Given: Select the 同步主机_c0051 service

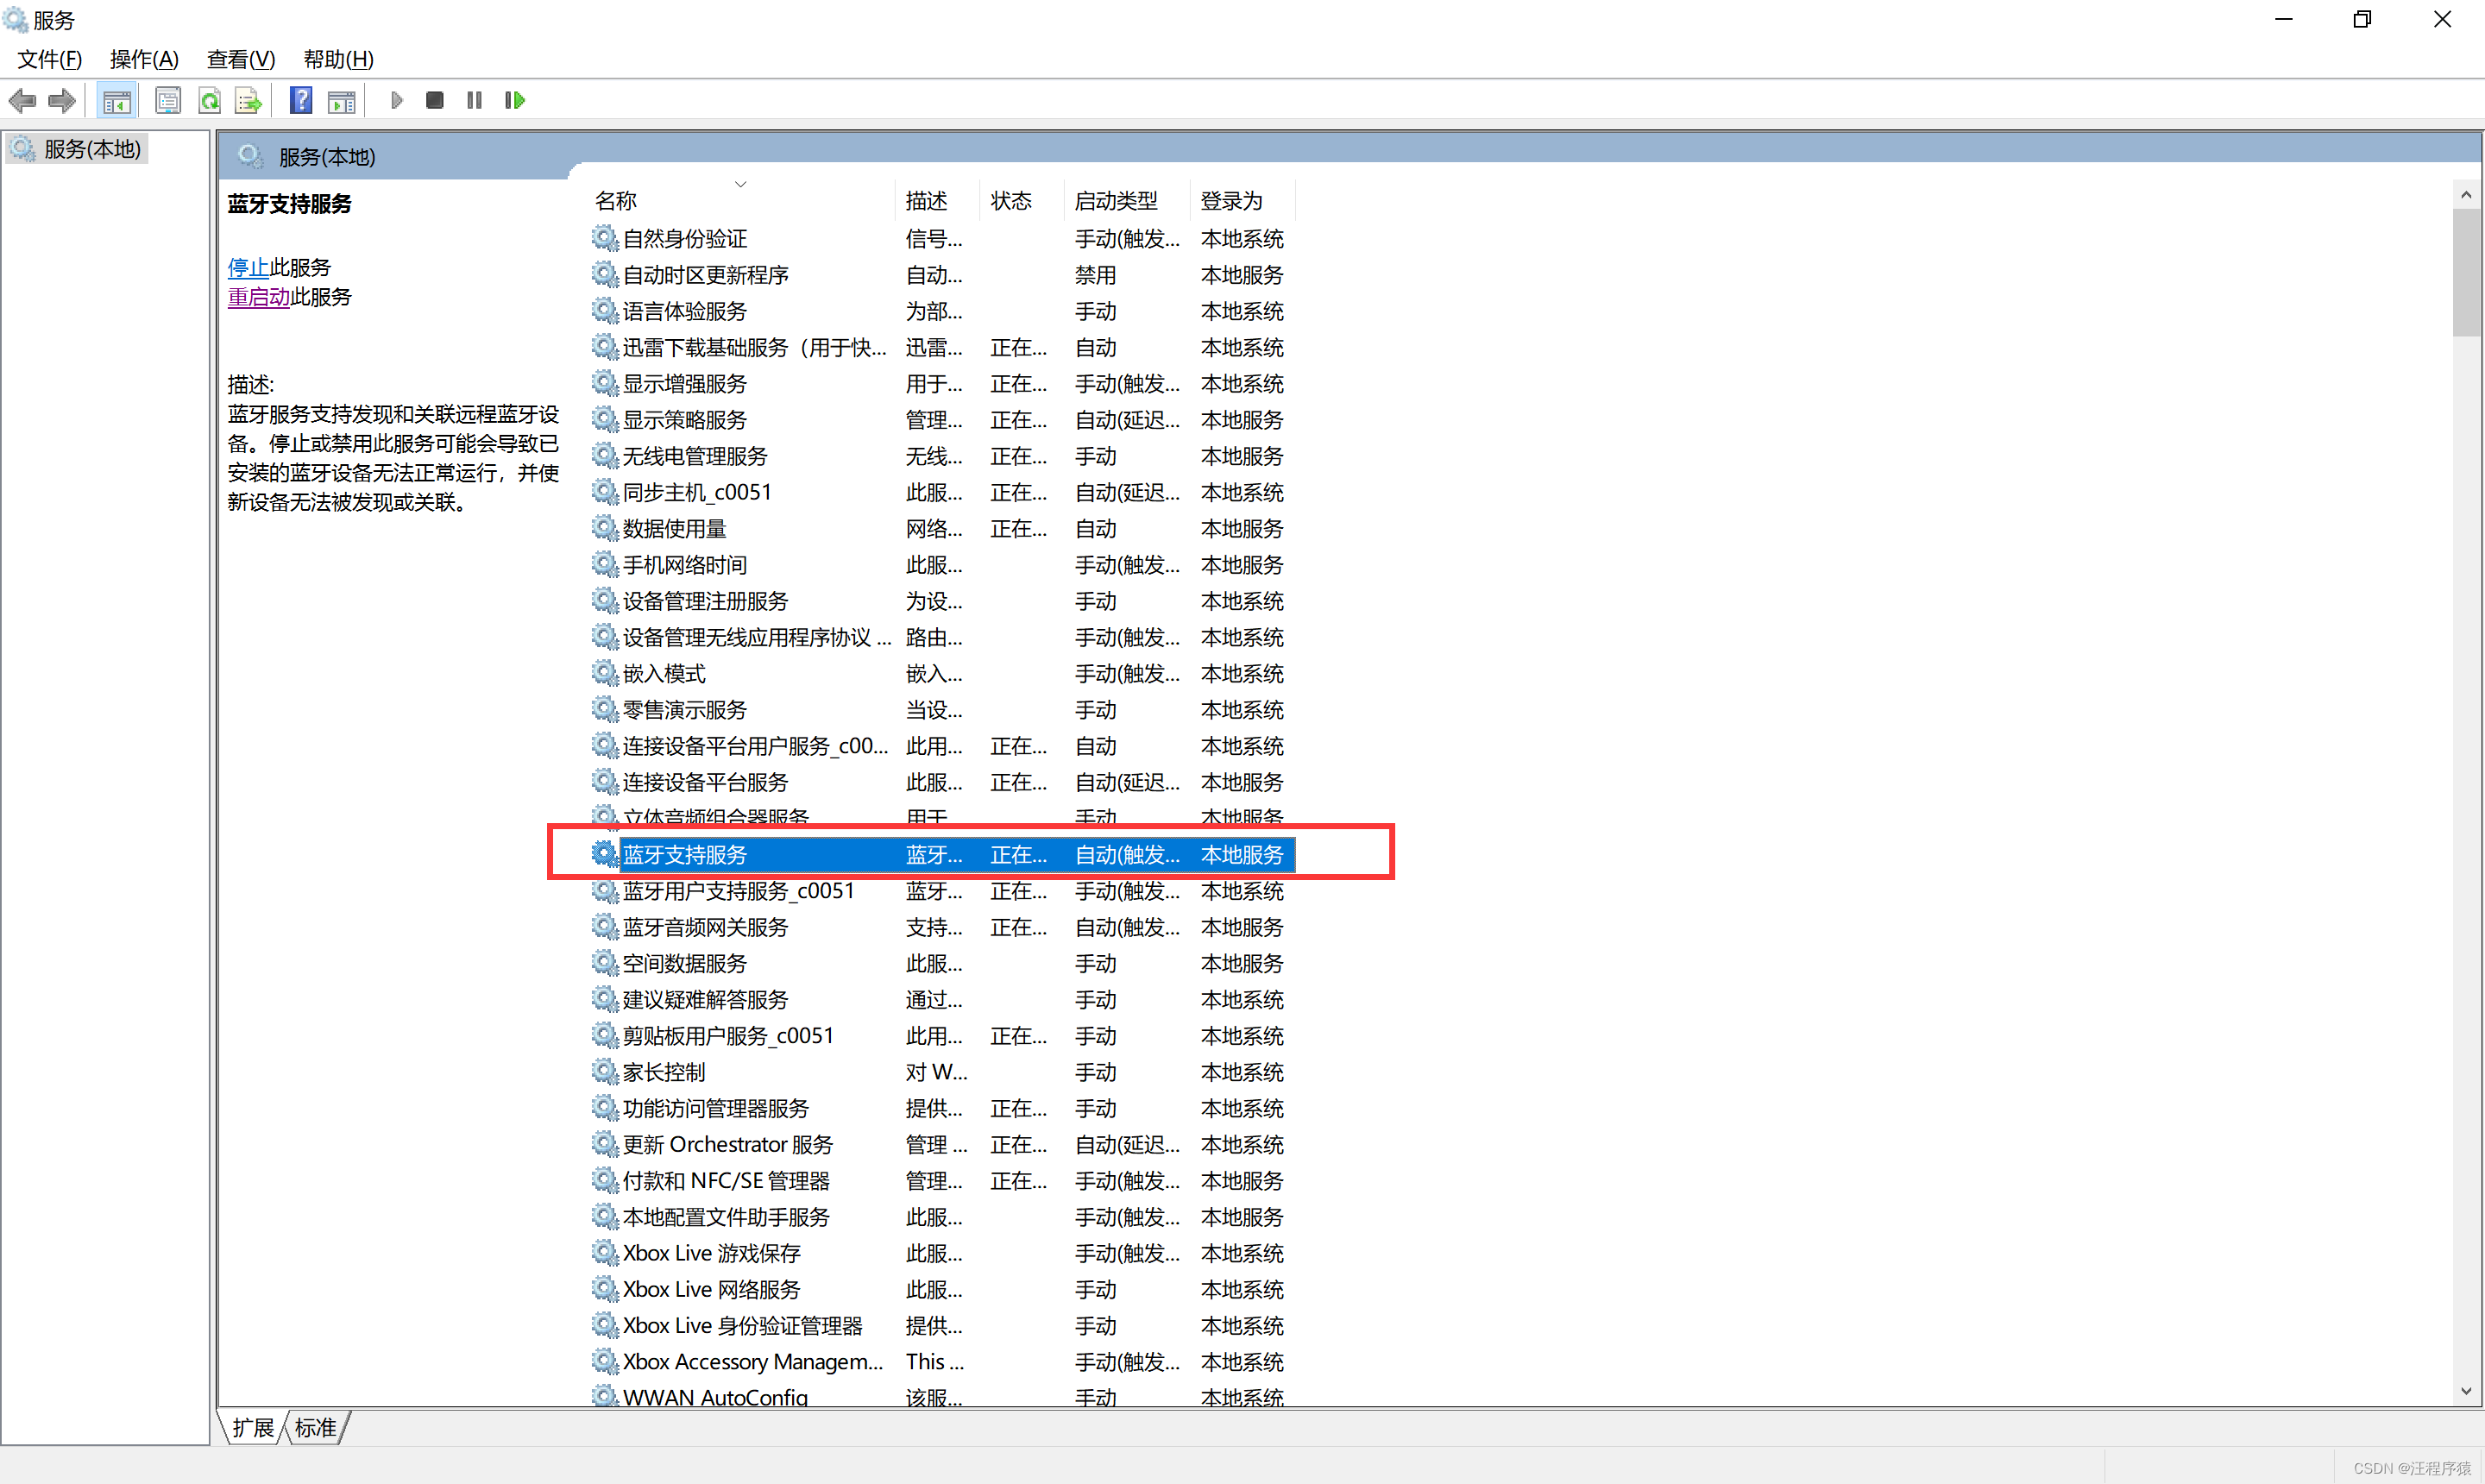Looking at the screenshot, I should point(941,492).
